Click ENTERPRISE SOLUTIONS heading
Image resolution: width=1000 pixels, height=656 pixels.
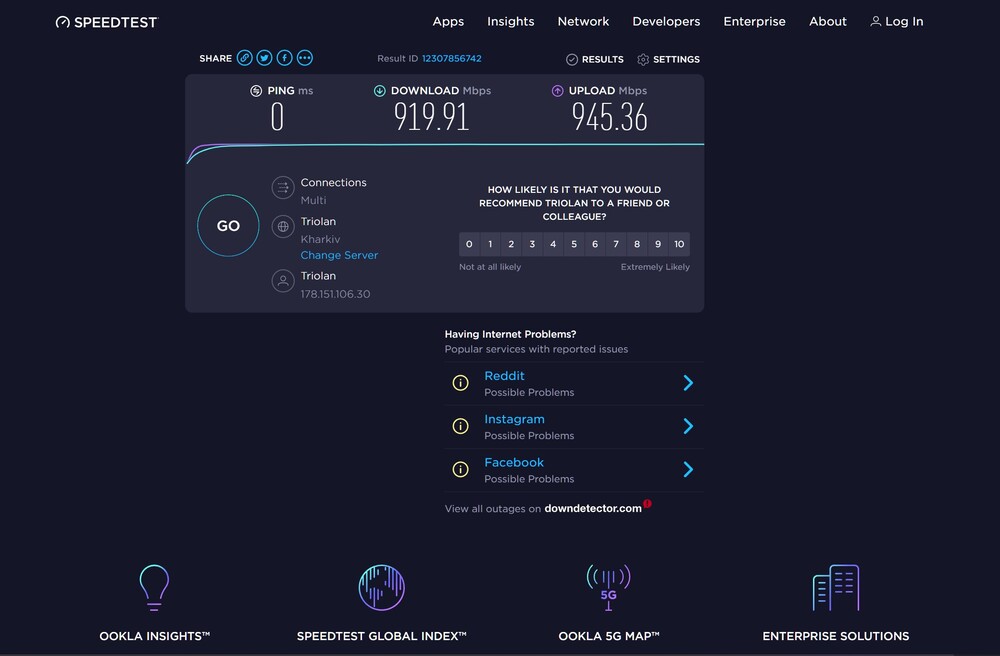pyautogui.click(x=836, y=636)
